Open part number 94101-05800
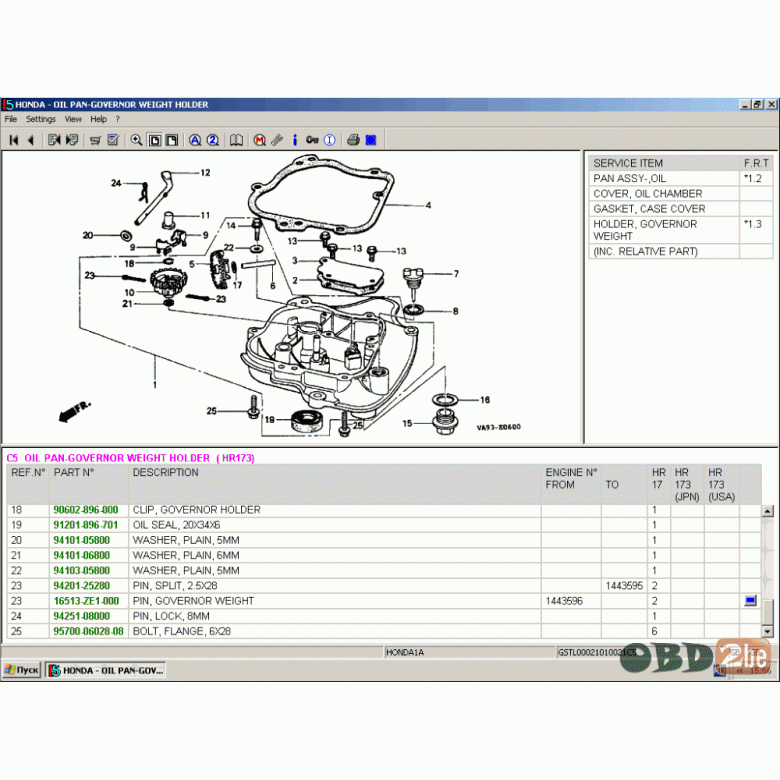 [x=82, y=540]
